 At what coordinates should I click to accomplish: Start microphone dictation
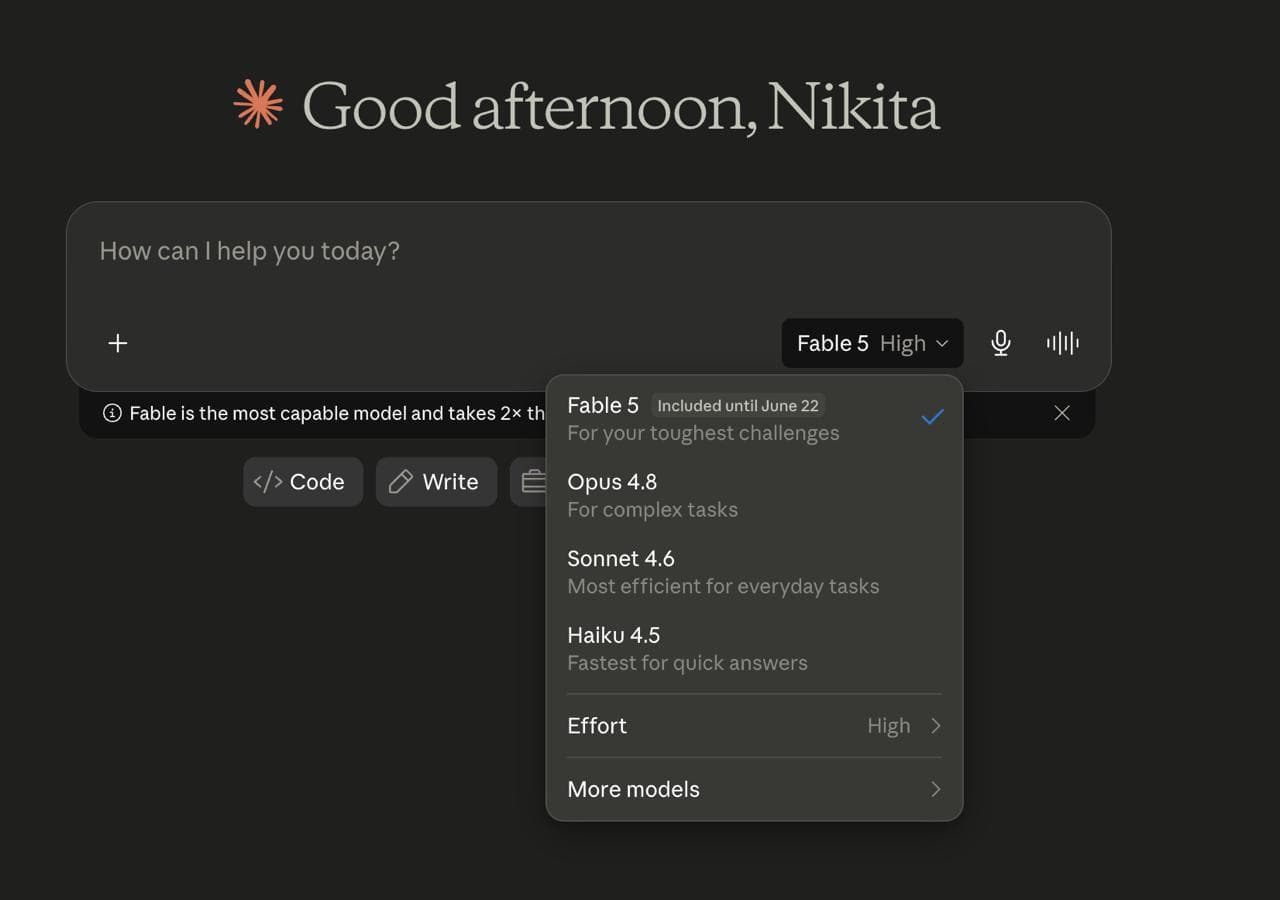coord(1000,343)
